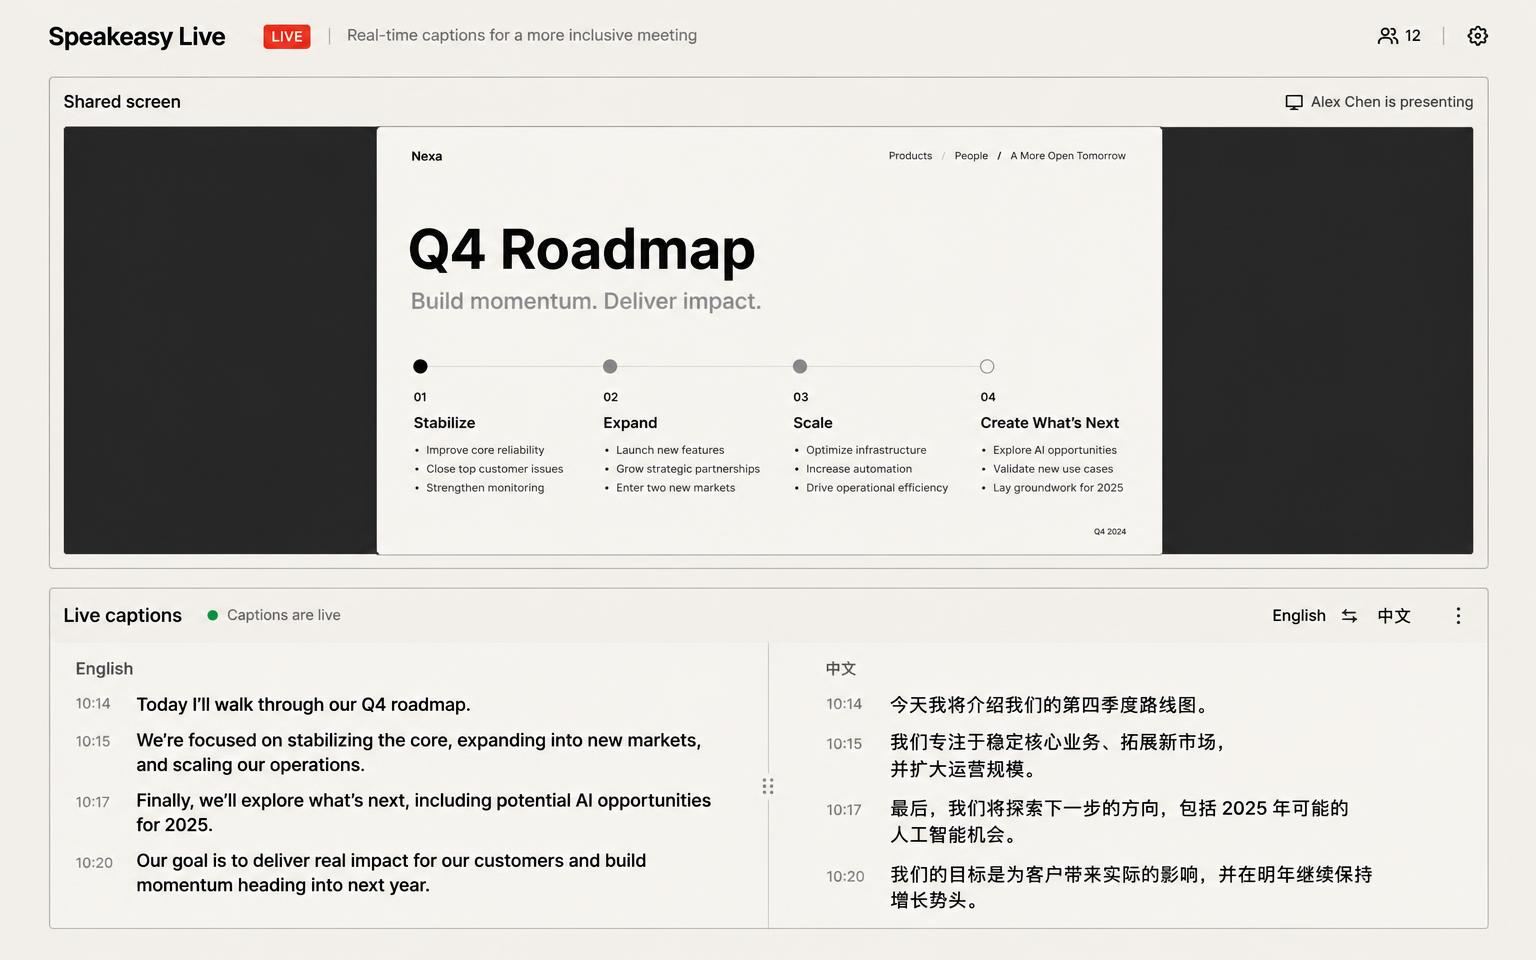Click the Live captions panel heading
Screen dimensions: 1536x960
click(x=123, y=616)
